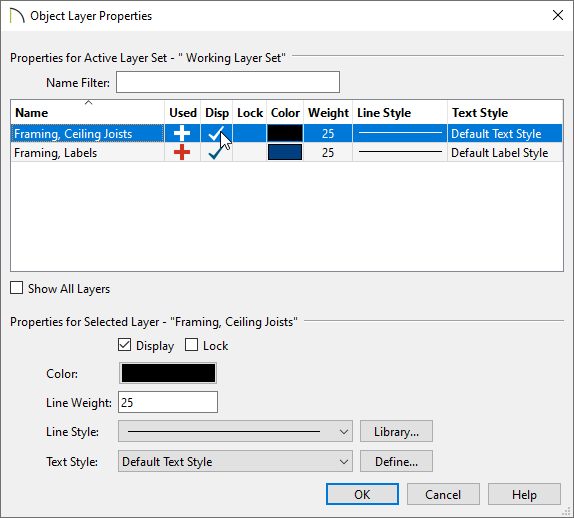Enable the Show All Layers checkbox
This screenshot has height=518, width=574.
(16, 288)
